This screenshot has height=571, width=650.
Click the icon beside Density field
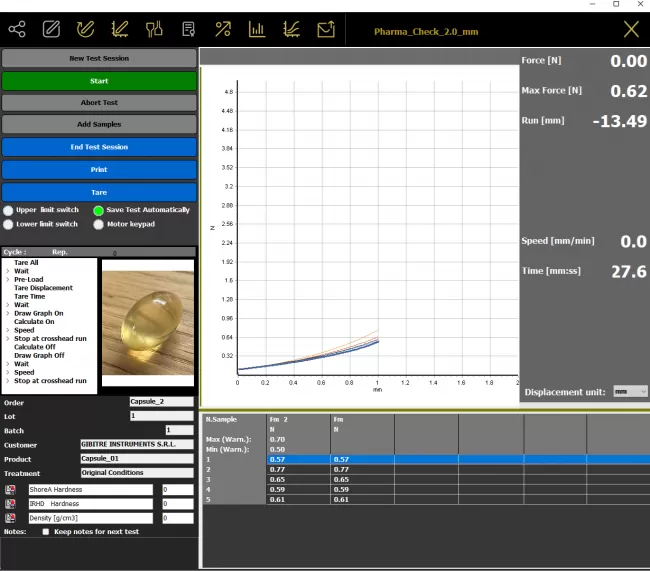pyautogui.click(x=10, y=518)
